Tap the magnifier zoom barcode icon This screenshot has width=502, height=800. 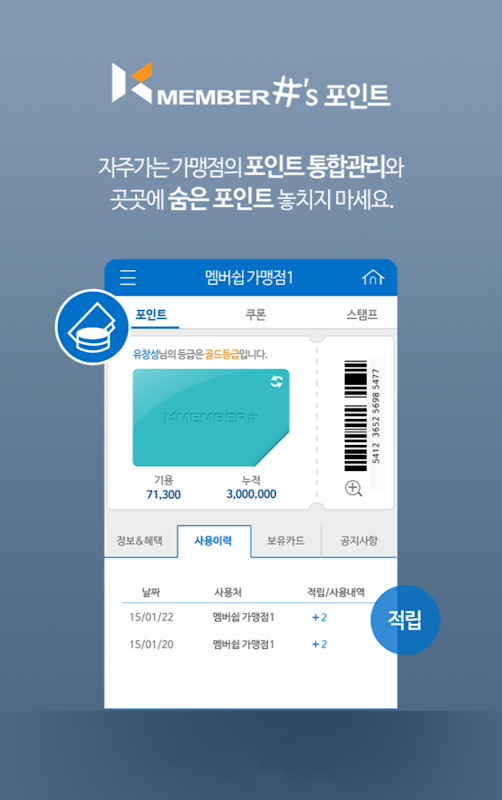coord(354,488)
